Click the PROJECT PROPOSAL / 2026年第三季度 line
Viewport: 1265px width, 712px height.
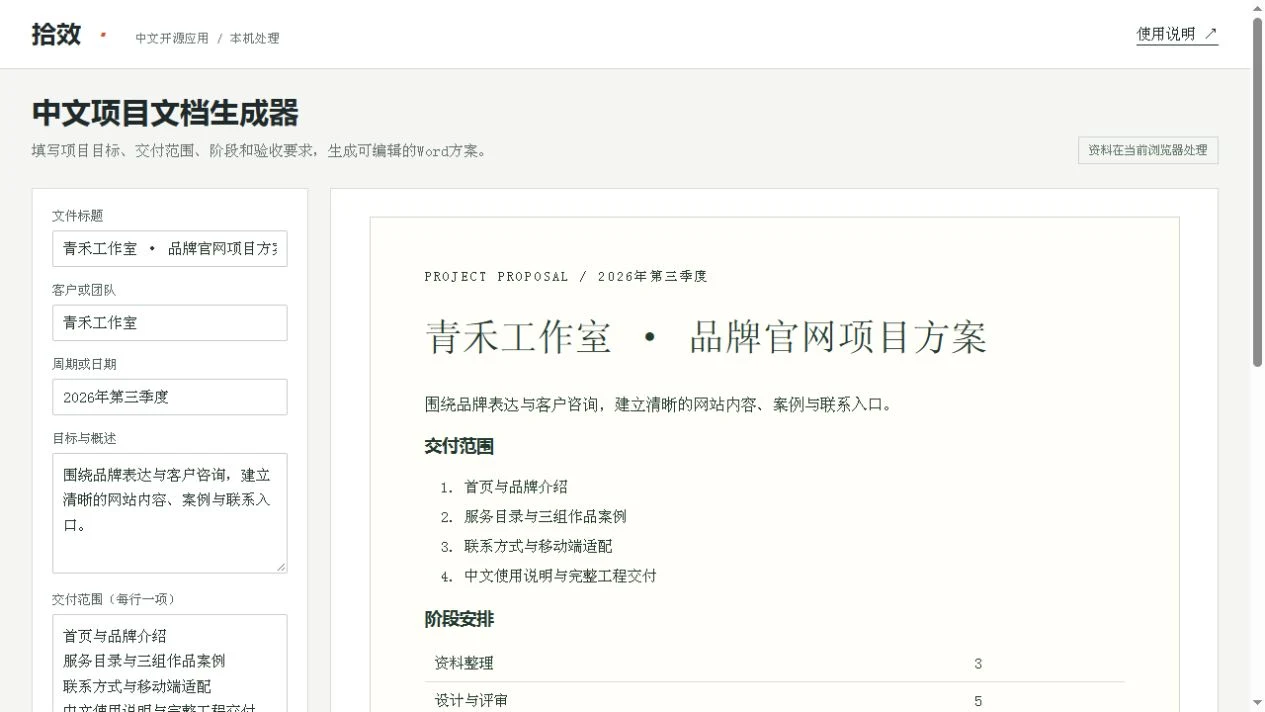(566, 276)
